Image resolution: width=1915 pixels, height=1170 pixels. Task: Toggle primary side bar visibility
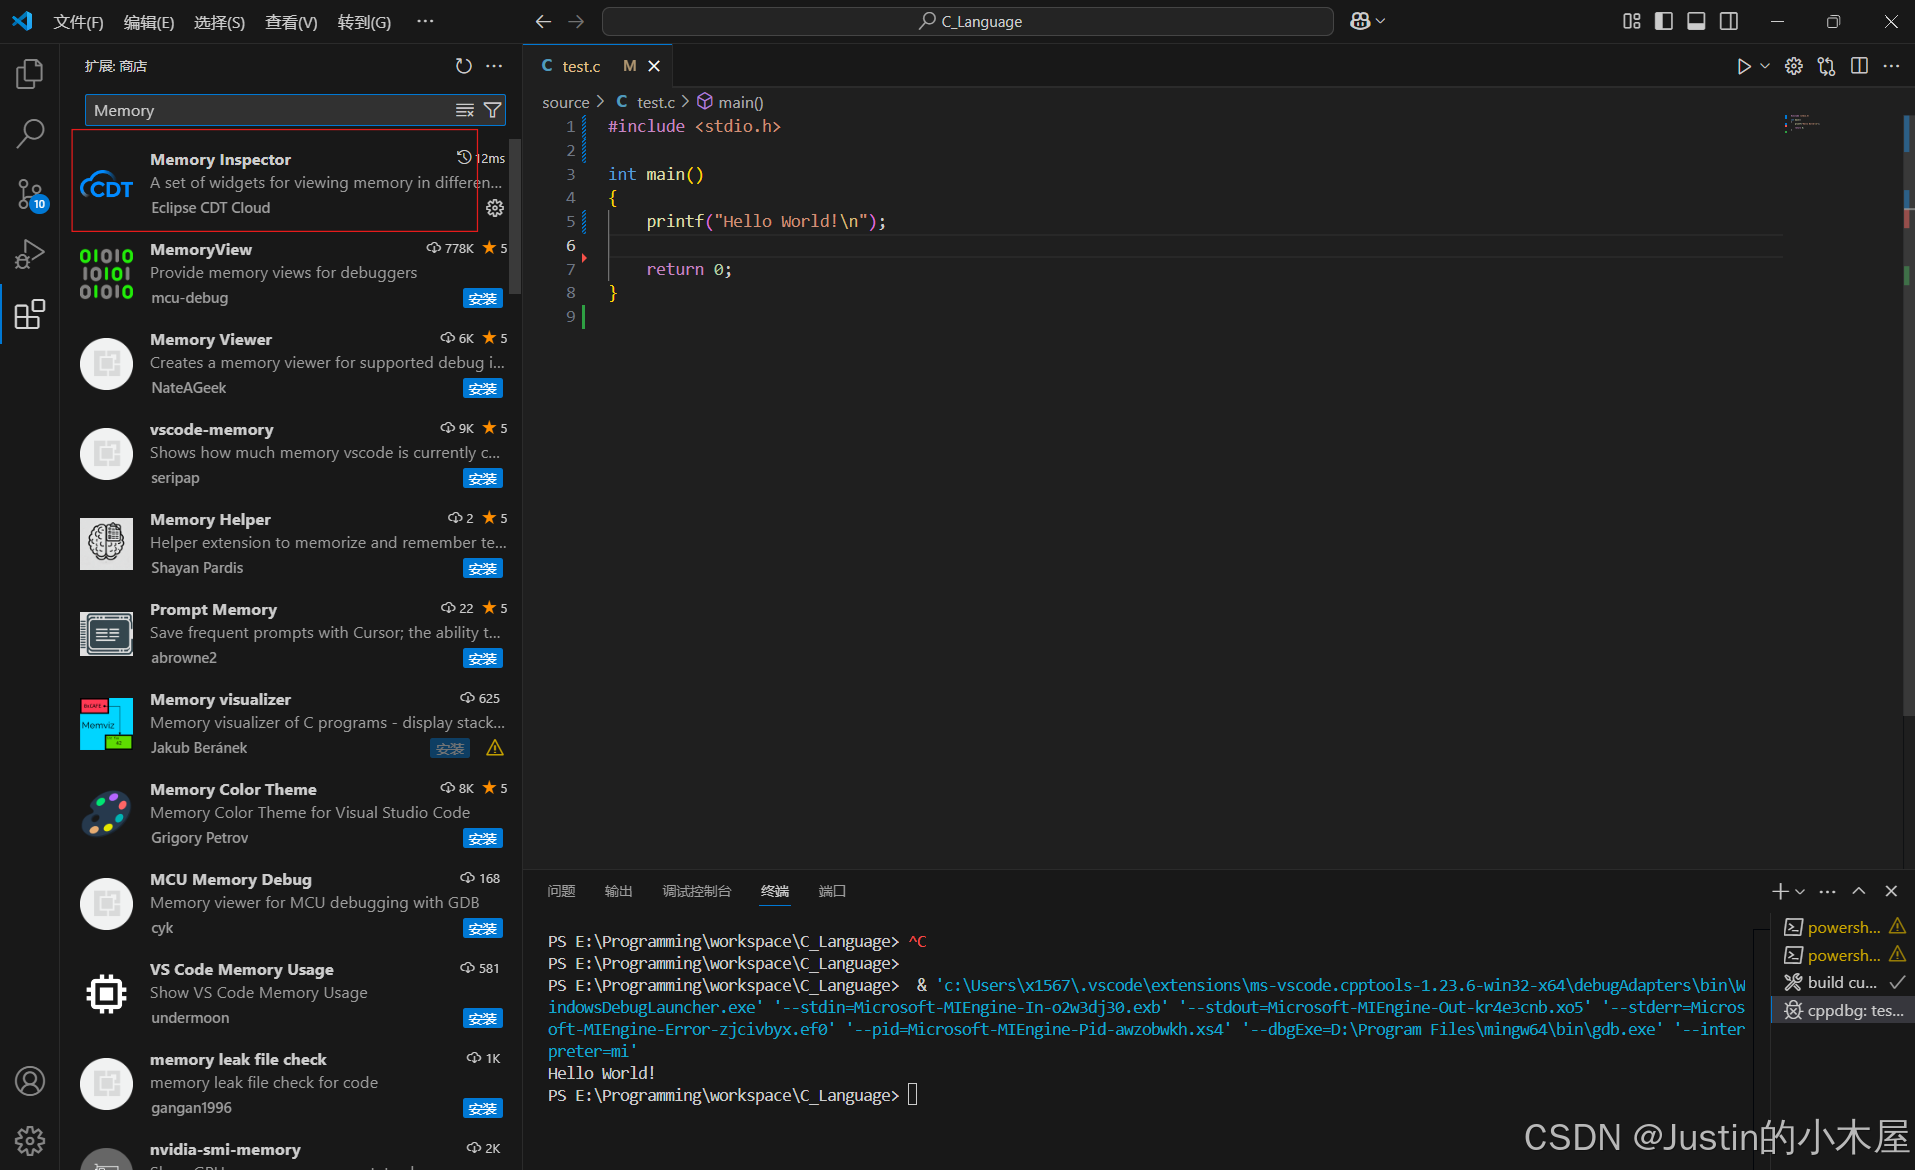1664,21
